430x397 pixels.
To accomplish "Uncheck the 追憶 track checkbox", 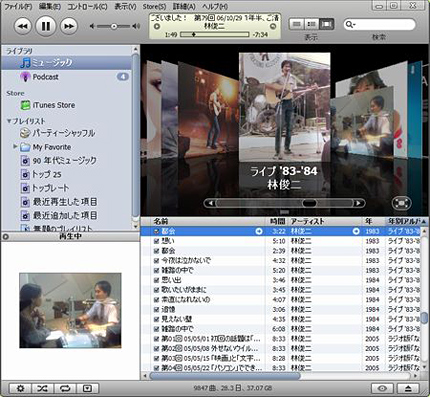I will coord(156,309).
